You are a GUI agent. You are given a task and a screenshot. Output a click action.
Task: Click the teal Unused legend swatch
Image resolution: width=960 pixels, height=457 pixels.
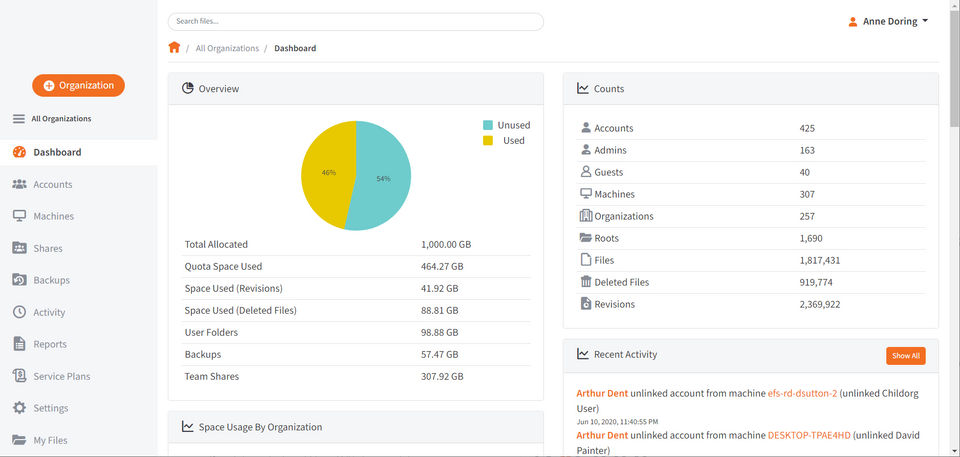[488, 125]
